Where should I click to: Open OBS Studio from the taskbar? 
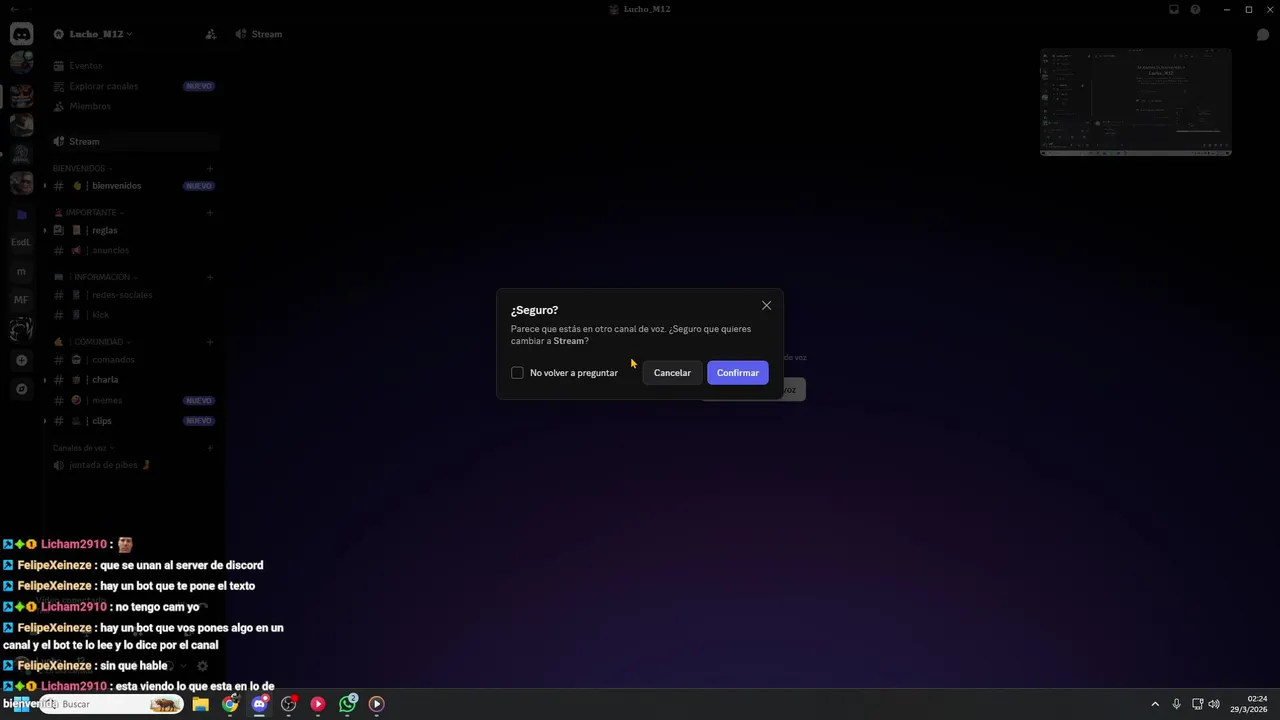[x=289, y=704]
